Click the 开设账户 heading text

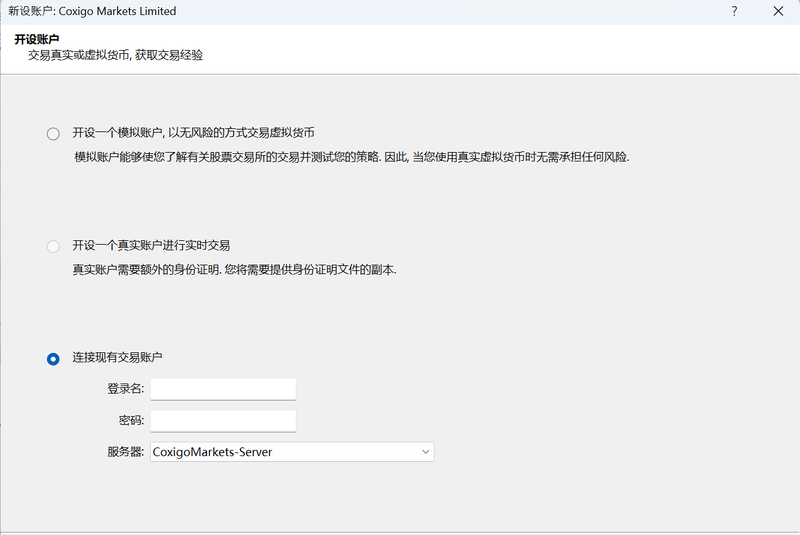tap(37, 39)
